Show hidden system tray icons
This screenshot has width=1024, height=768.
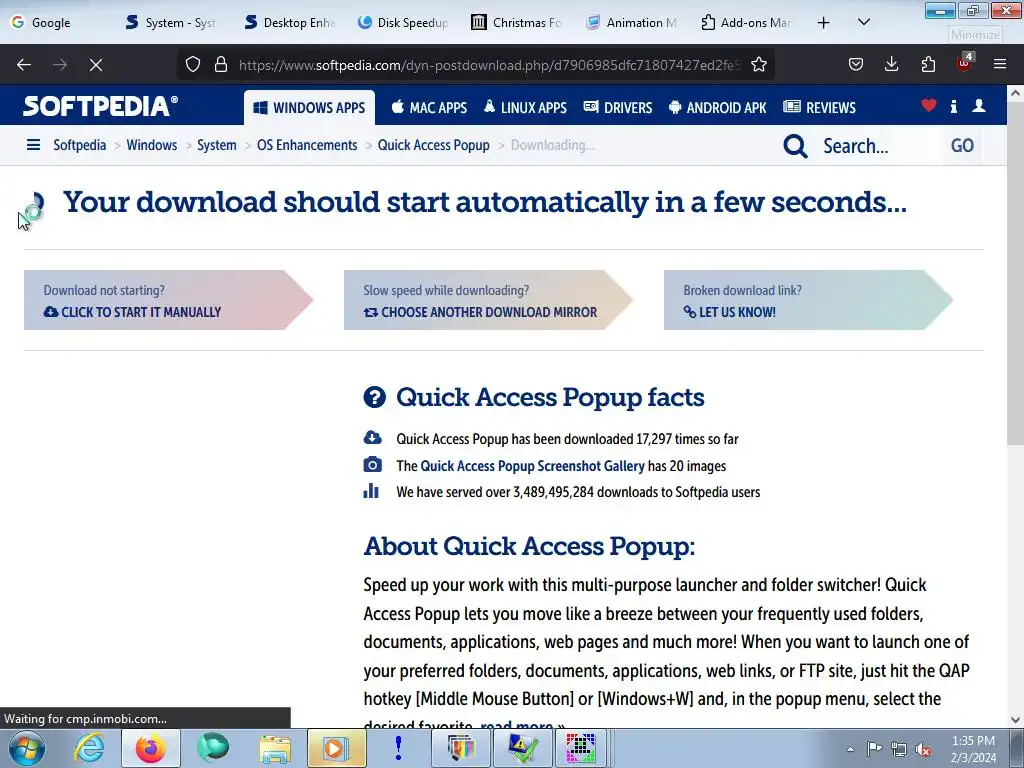850,749
